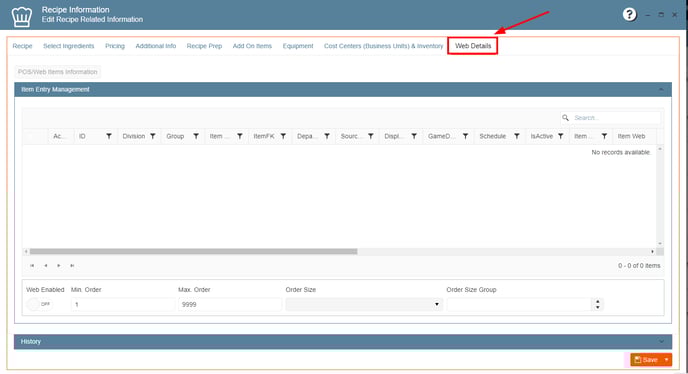Click the grid vertical scroll down arrow
This screenshot has height=374, width=688.
tap(659, 244)
